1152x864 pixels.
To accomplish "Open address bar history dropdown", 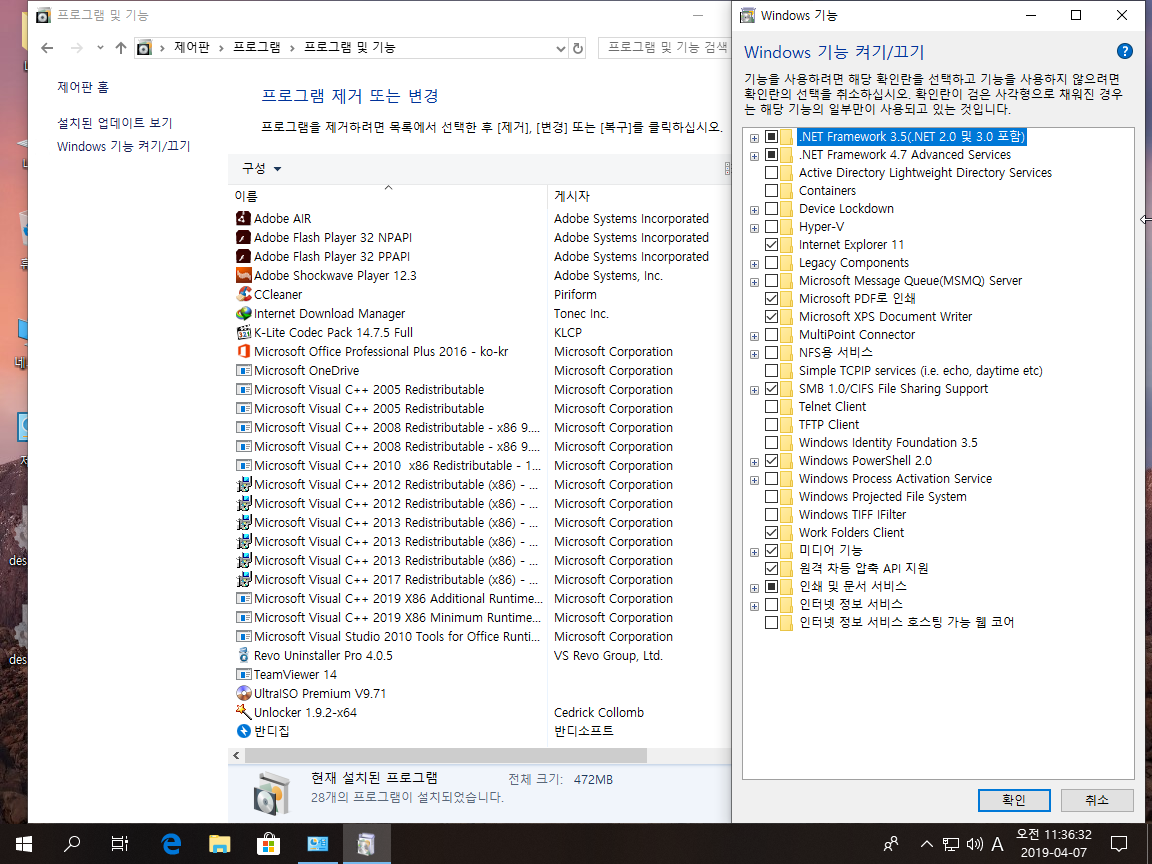I will tap(561, 48).
